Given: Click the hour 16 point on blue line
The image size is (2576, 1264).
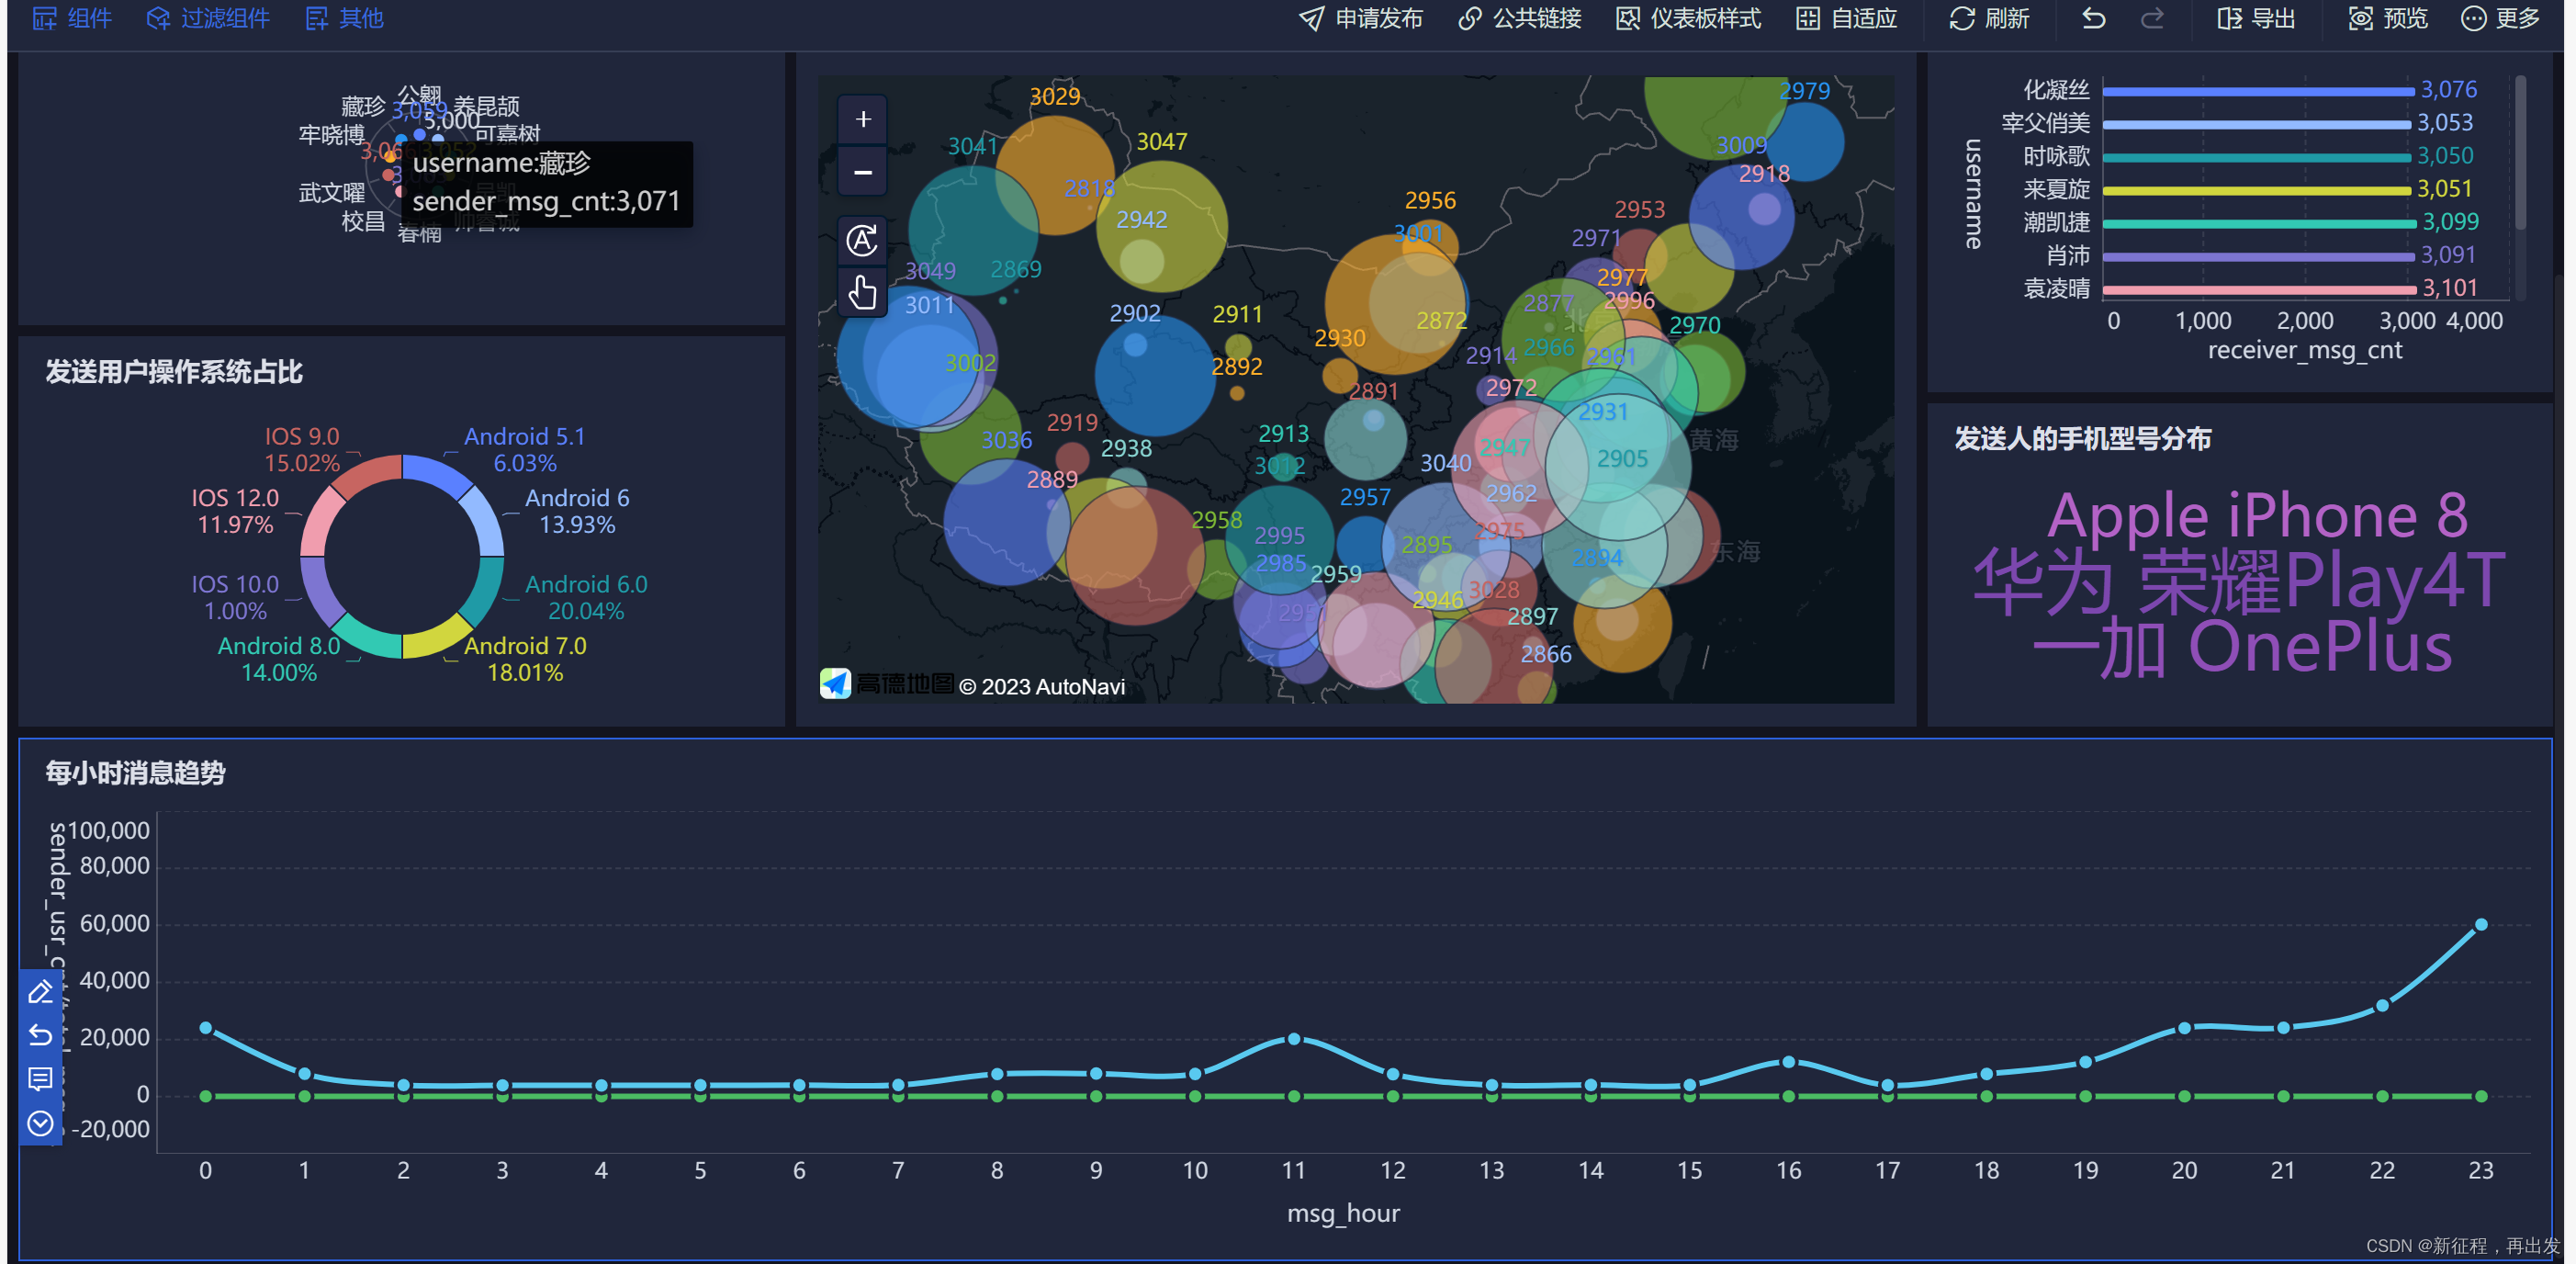Looking at the screenshot, I should point(1789,1062).
